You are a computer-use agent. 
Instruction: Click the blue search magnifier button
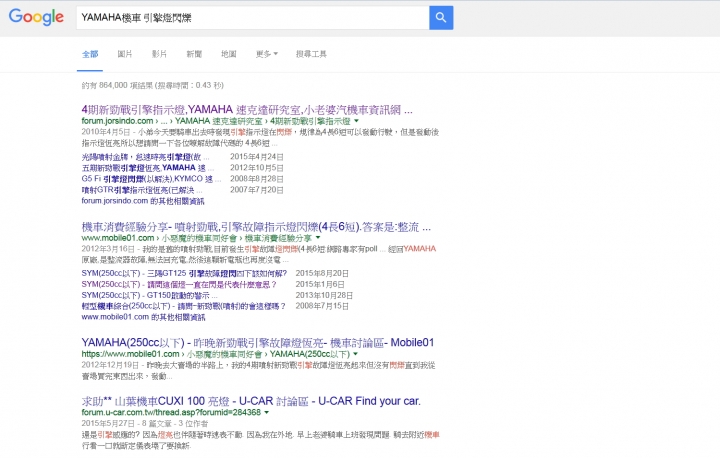[441, 17]
